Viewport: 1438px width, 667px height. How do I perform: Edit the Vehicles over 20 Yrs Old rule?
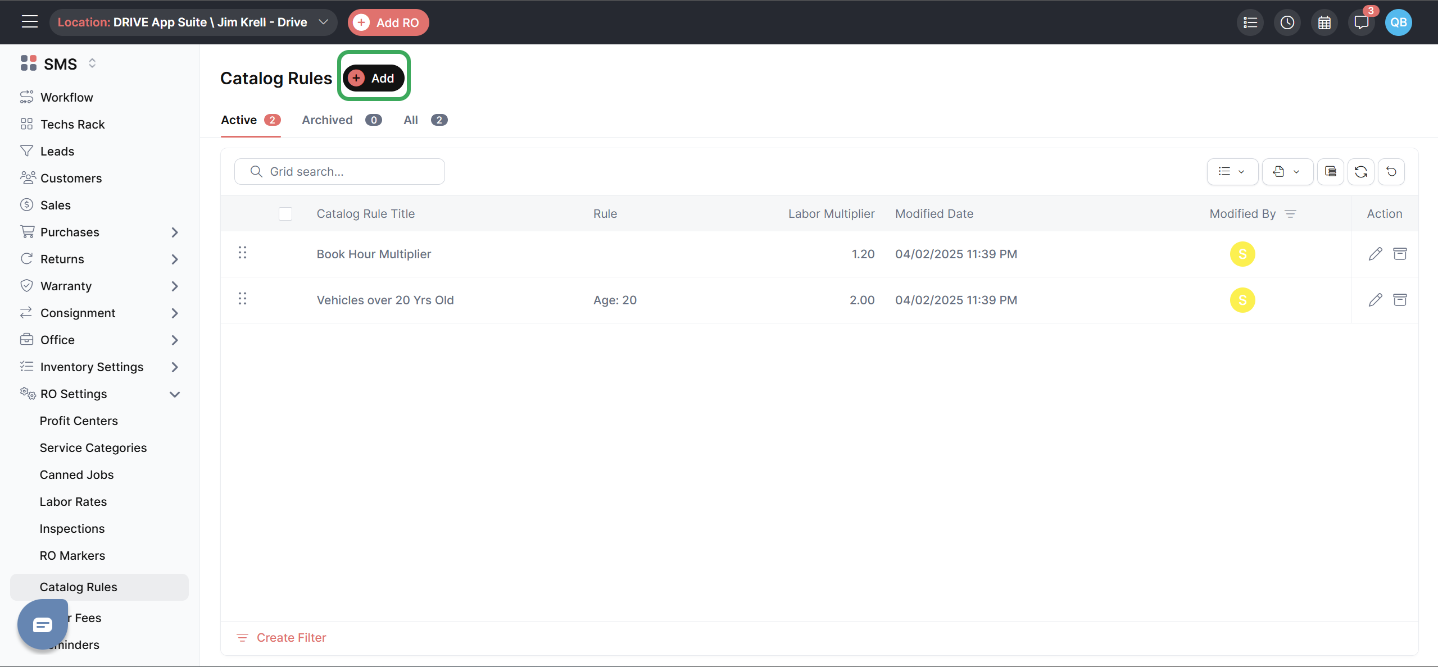[x=1375, y=300]
